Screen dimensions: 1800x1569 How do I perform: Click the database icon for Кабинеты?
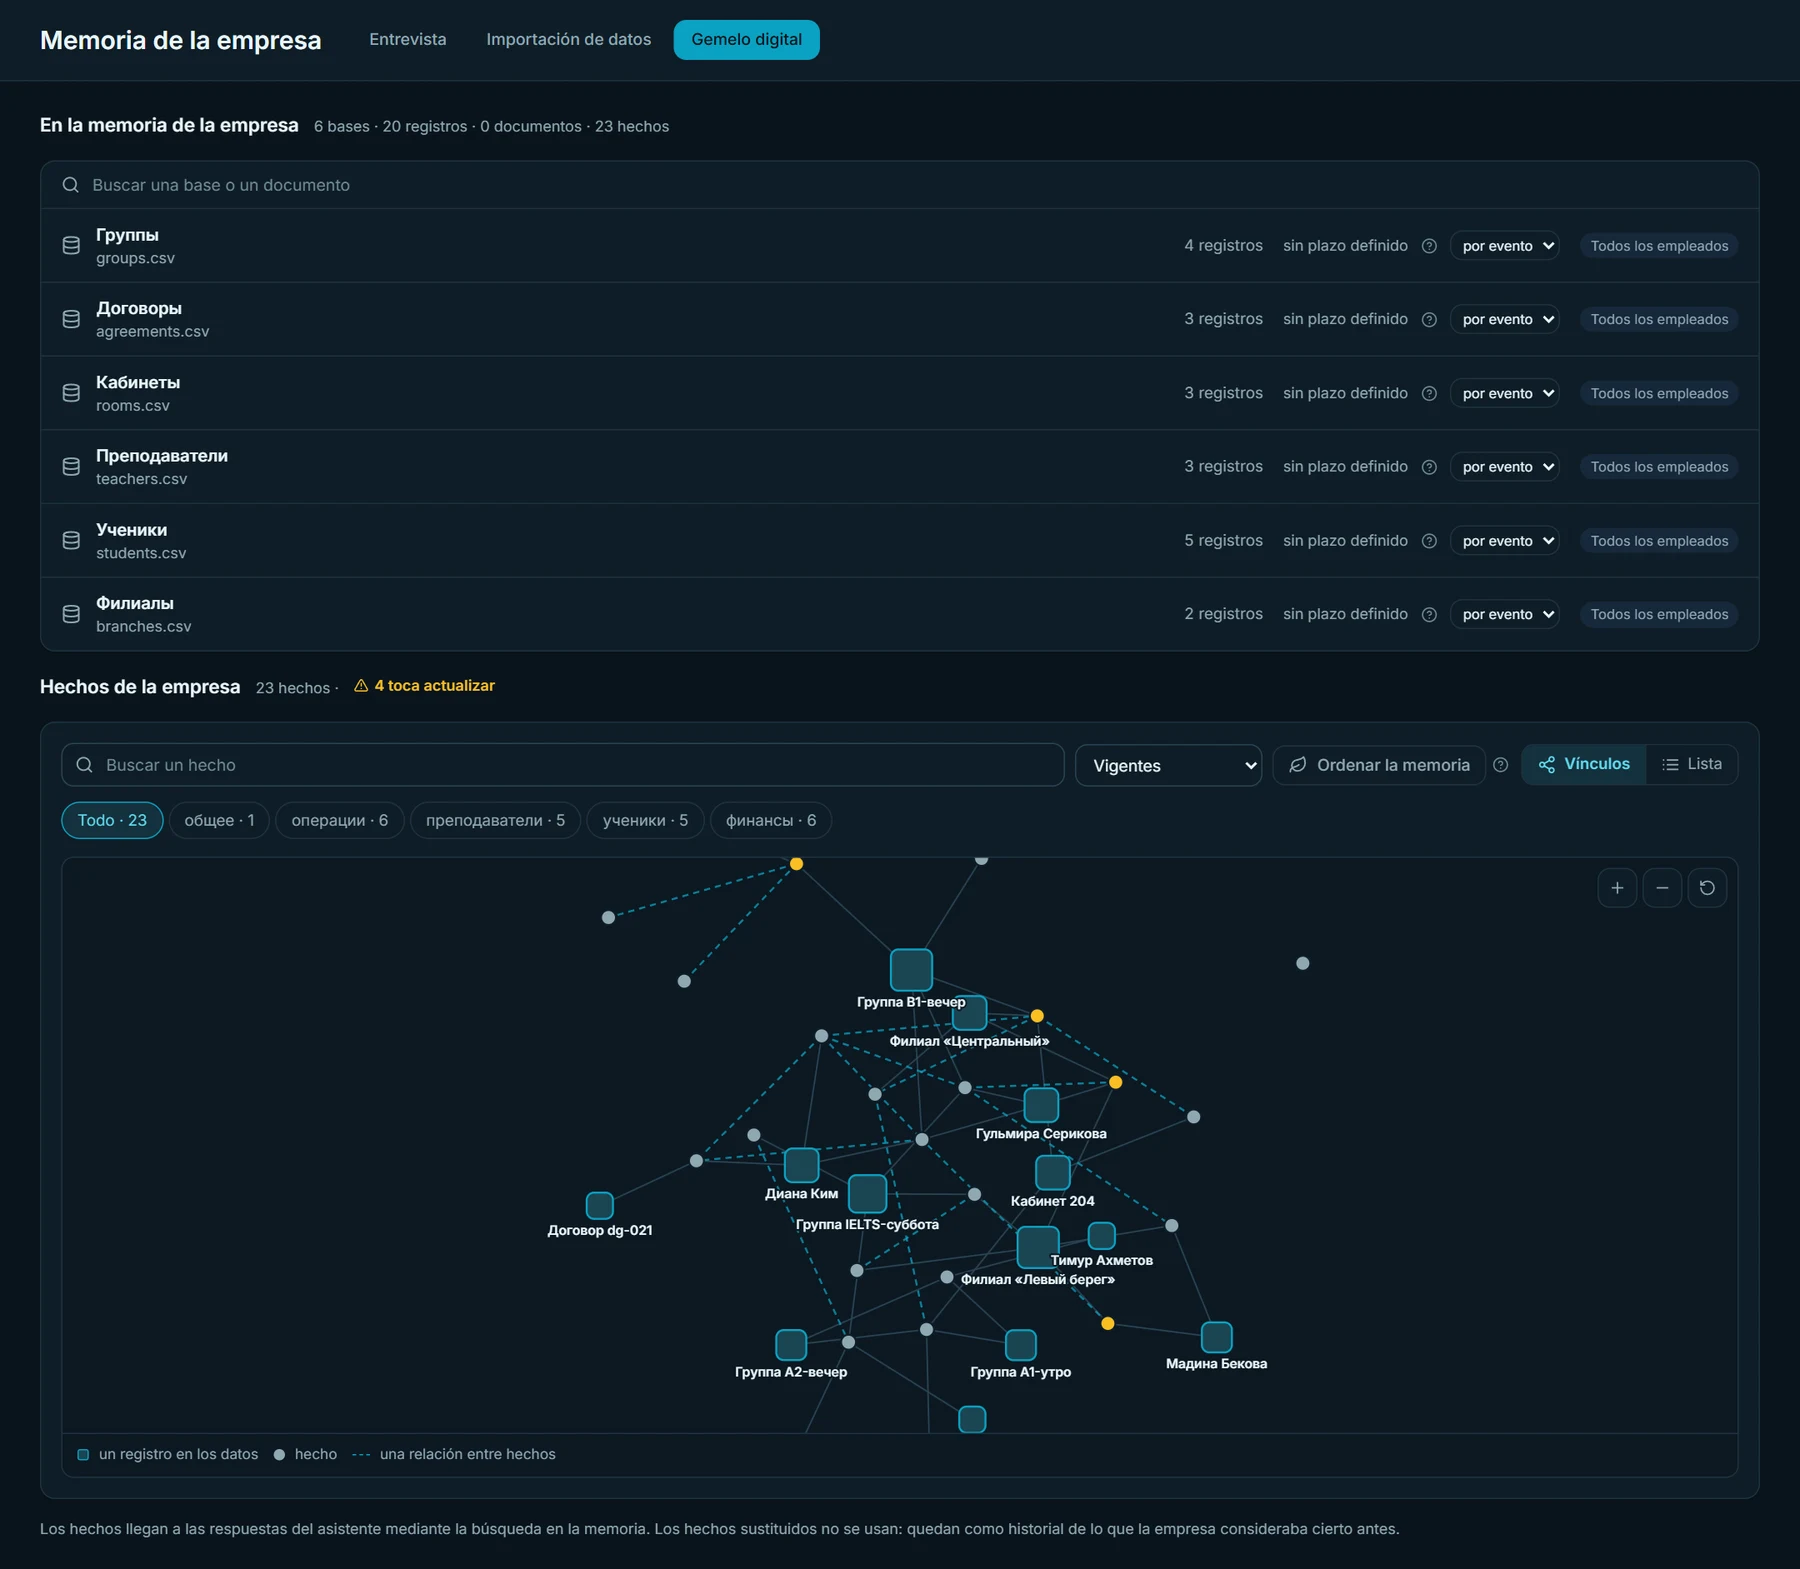click(71, 393)
